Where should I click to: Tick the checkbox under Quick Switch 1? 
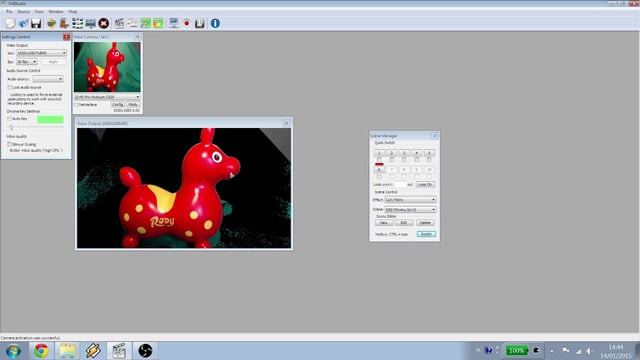point(379,160)
